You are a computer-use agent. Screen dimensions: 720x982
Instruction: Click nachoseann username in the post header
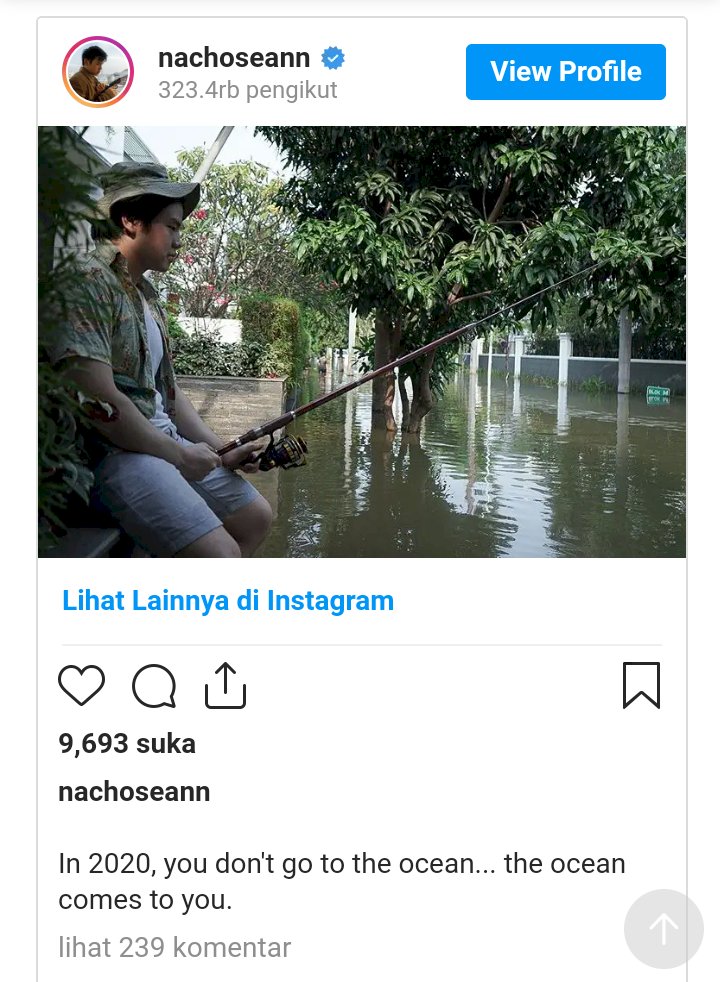click(236, 59)
